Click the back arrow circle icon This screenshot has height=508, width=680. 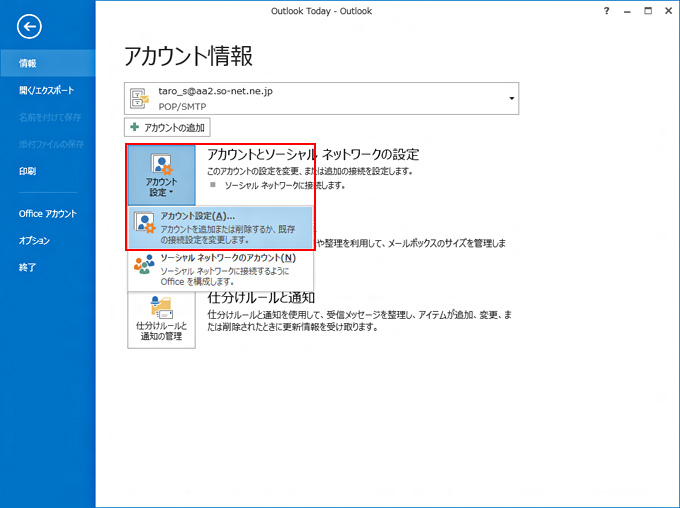[30, 27]
